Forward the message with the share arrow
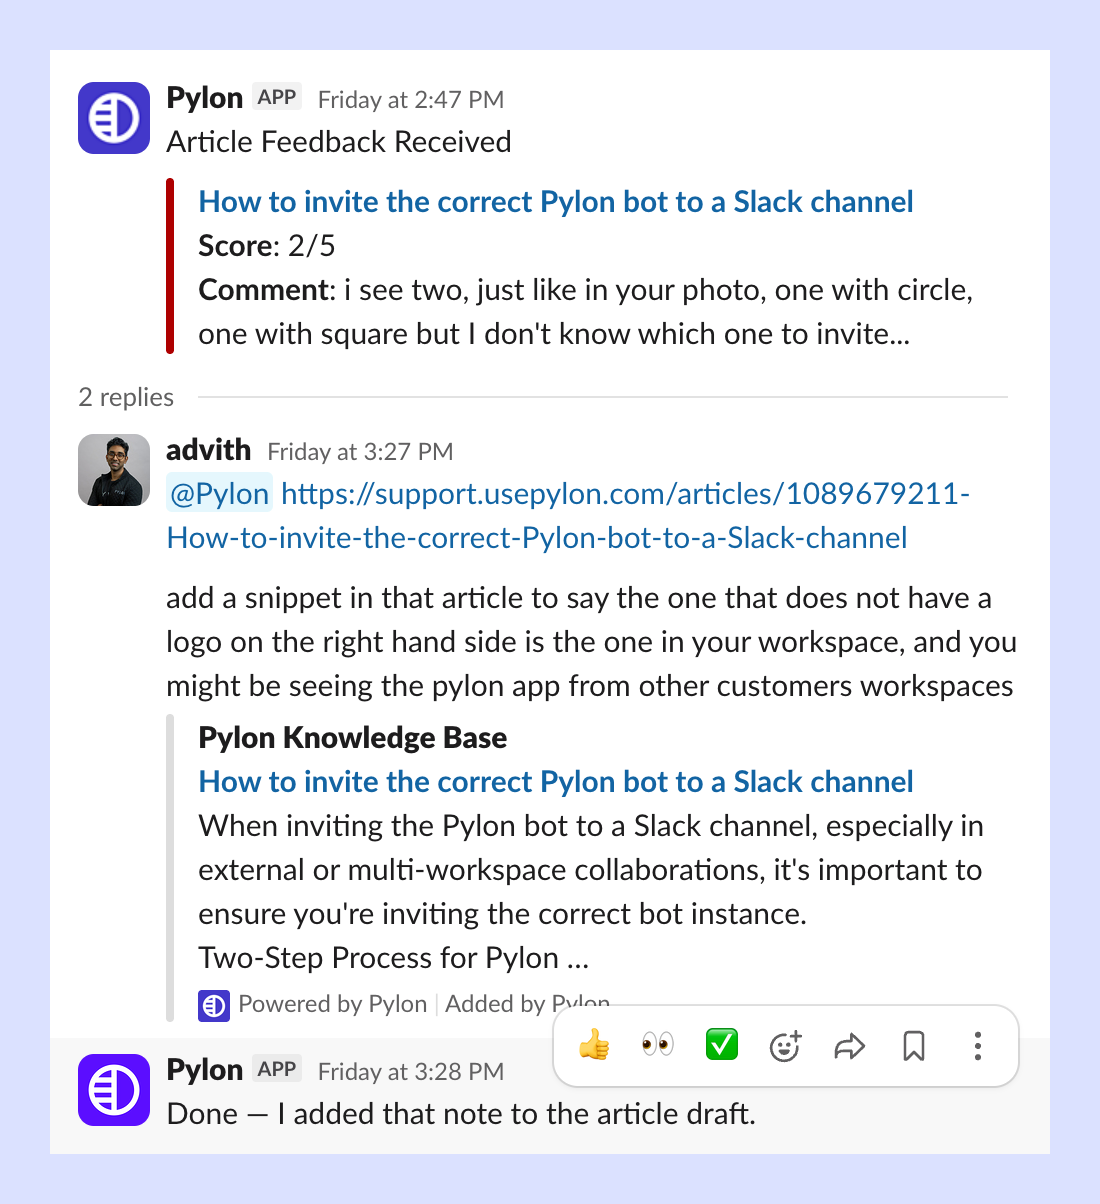The width and height of the screenshot is (1100, 1204). [x=849, y=1046]
